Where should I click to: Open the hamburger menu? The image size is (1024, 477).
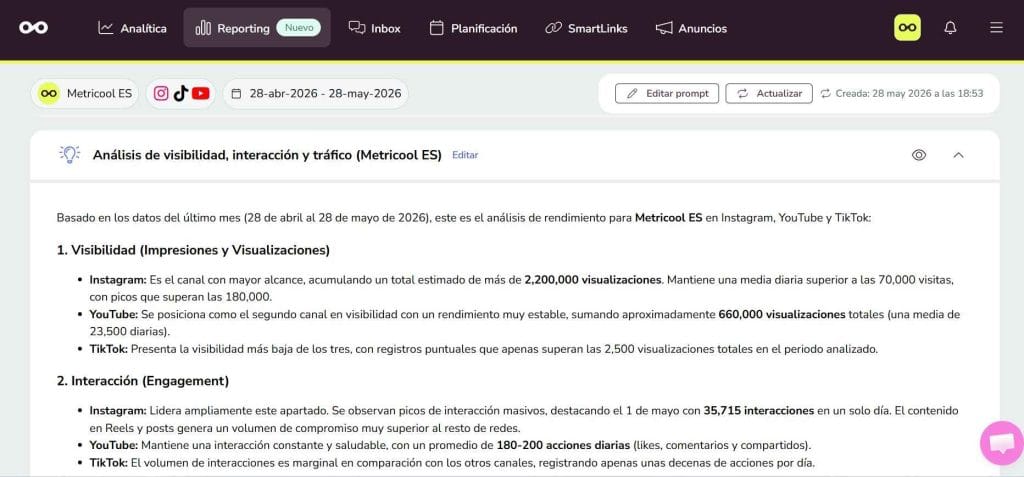coord(996,27)
